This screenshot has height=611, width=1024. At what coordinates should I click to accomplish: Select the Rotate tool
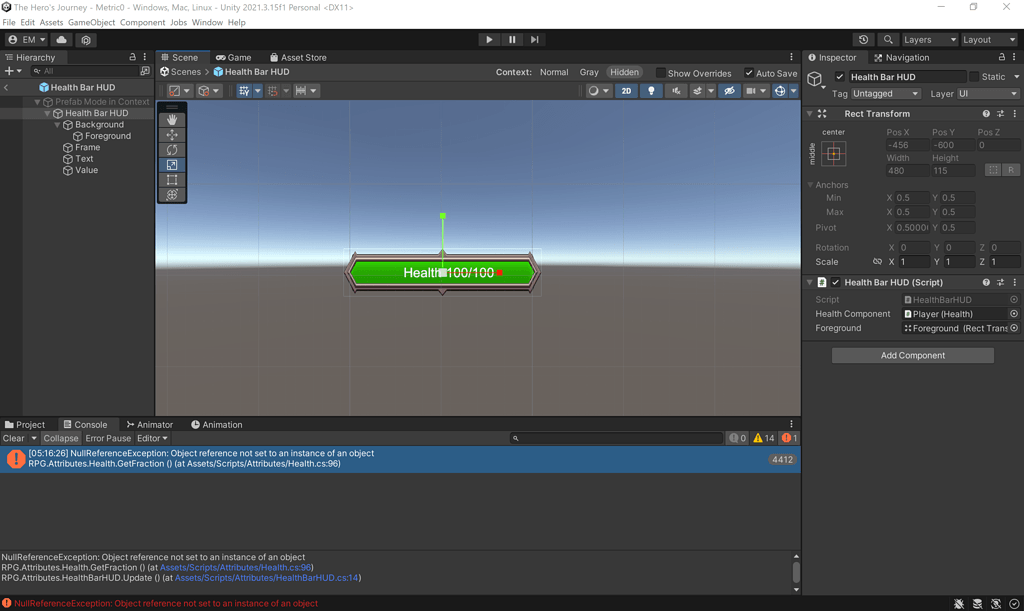pos(170,150)
